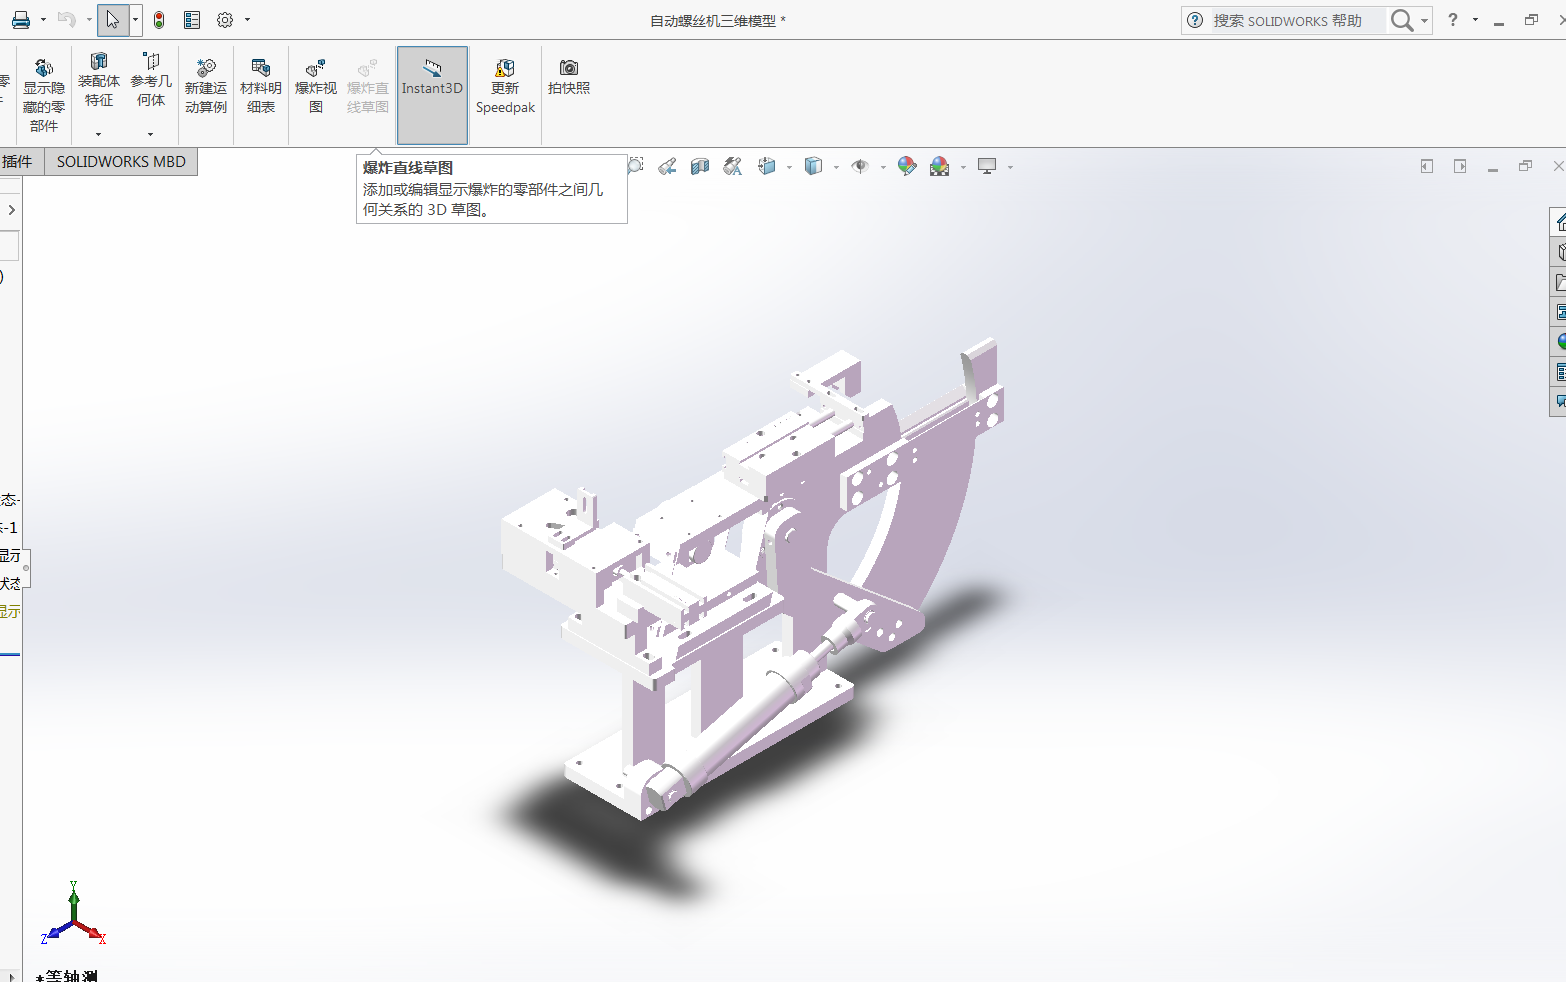Toggle the Instant3D button
Viewport: 1566px width, 982px height.
pyautogui.click(x=432, y=95)
